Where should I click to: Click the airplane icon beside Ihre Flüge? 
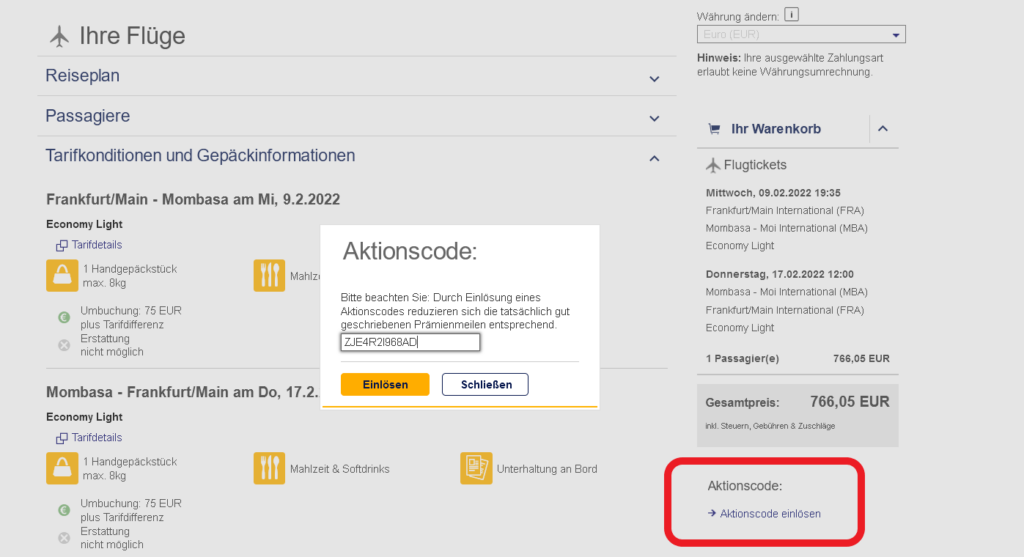coord(59,37)
